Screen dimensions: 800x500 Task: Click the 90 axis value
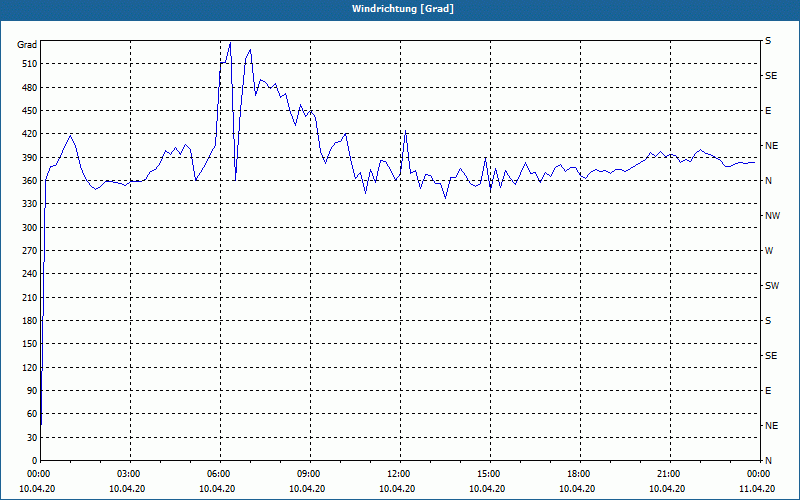[33, 391]
